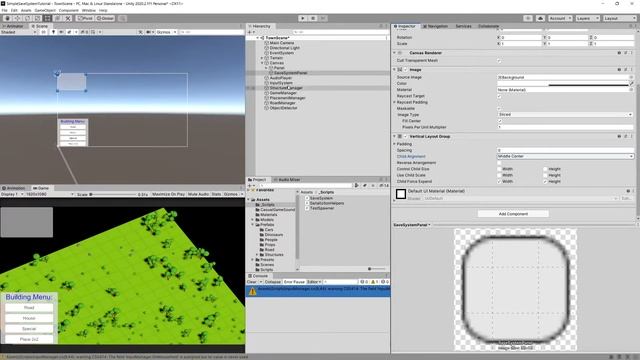Expand the Raycast Padding foldout
640x360 pixels.
tap(395, 102)
